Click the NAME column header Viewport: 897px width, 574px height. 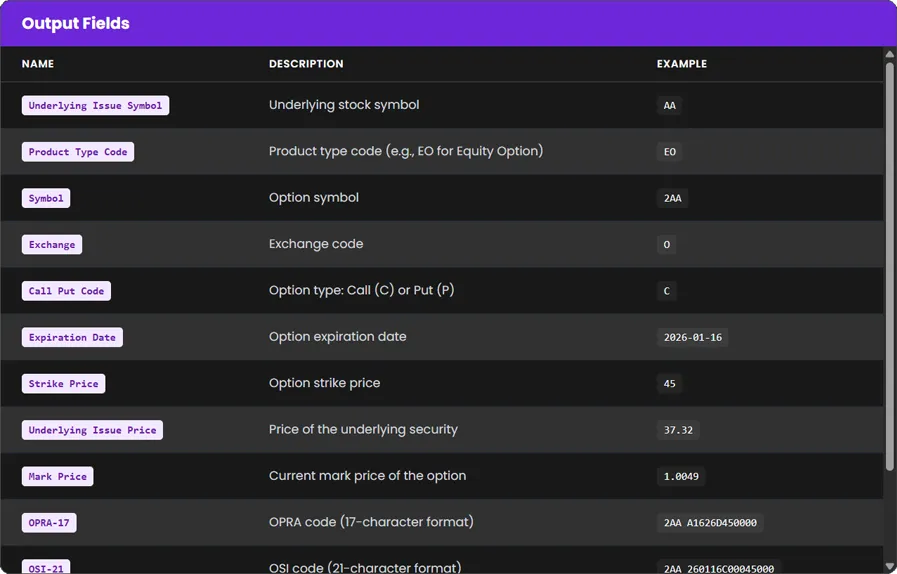click(x=38, y=64)
